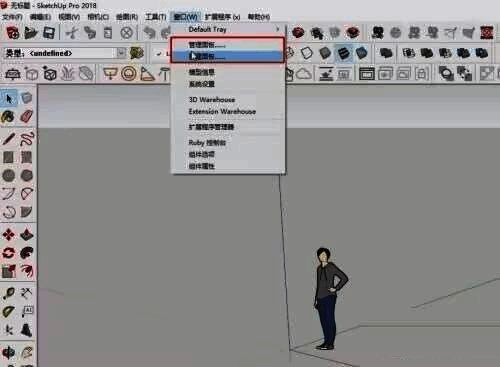The width and height of the screenshot is (500, 367).
Task: Open the 视图(V) menu
Action: pyautogui.click(x=69, y=17)
